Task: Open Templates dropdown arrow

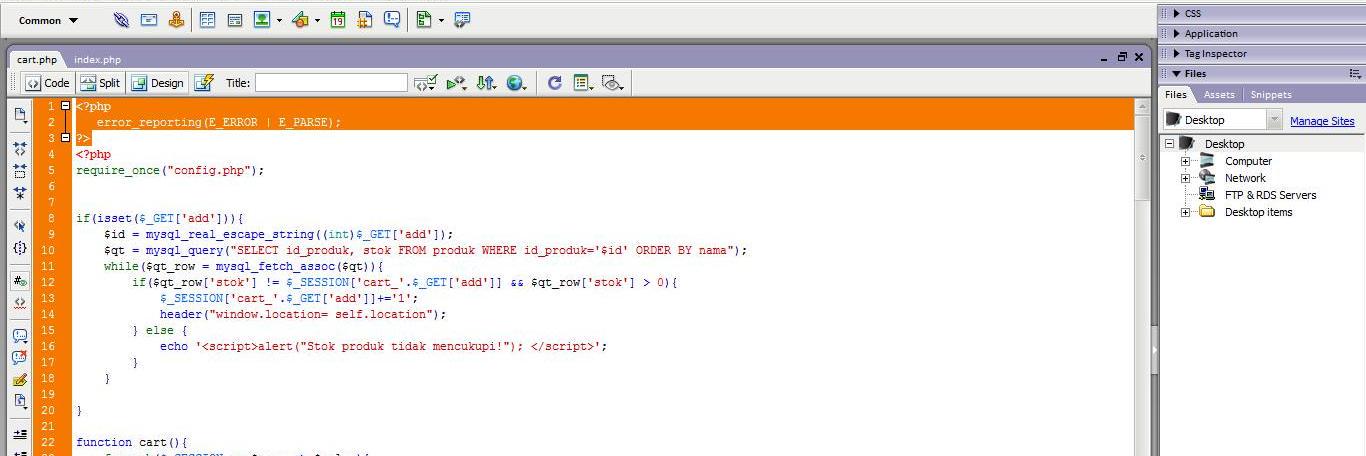Action: pyautogui.click(x=441, y=20)
